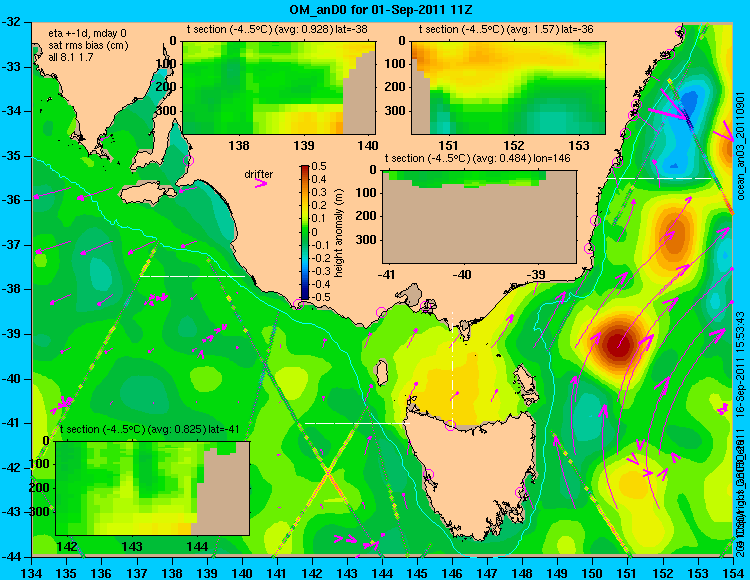Select the title 't section (avg: 0.484) lon=146'
This screenshot has width=750, height=580.
(477, 158)
